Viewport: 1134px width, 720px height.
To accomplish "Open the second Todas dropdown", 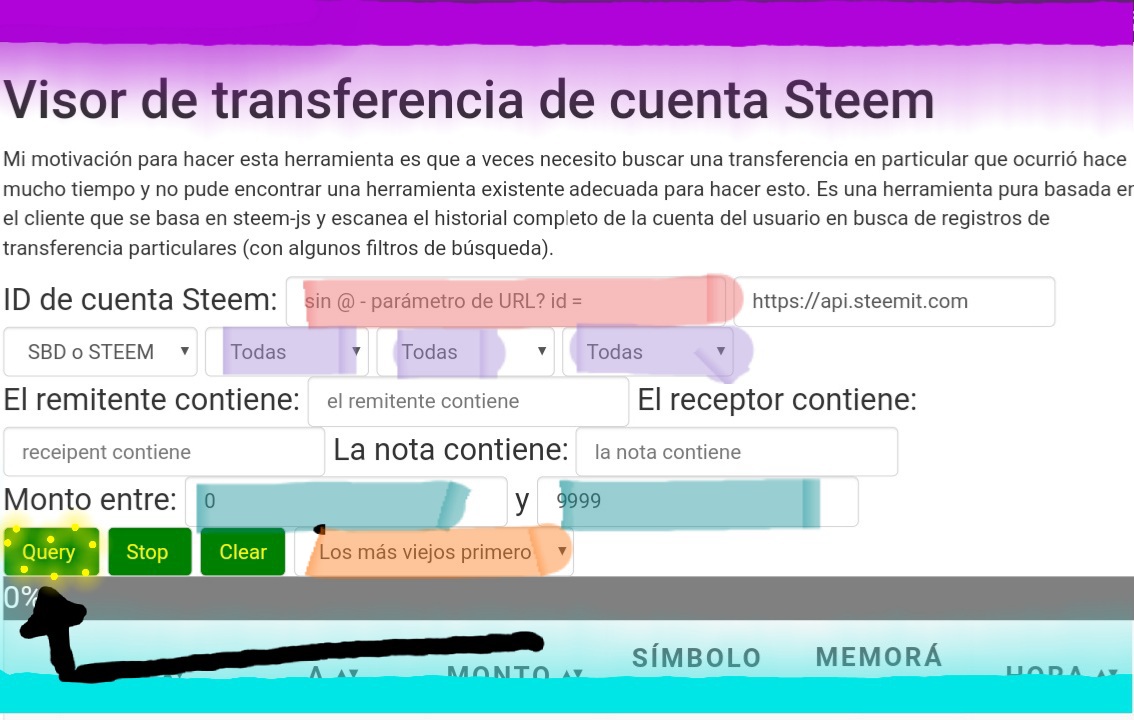I will point(465,351).
